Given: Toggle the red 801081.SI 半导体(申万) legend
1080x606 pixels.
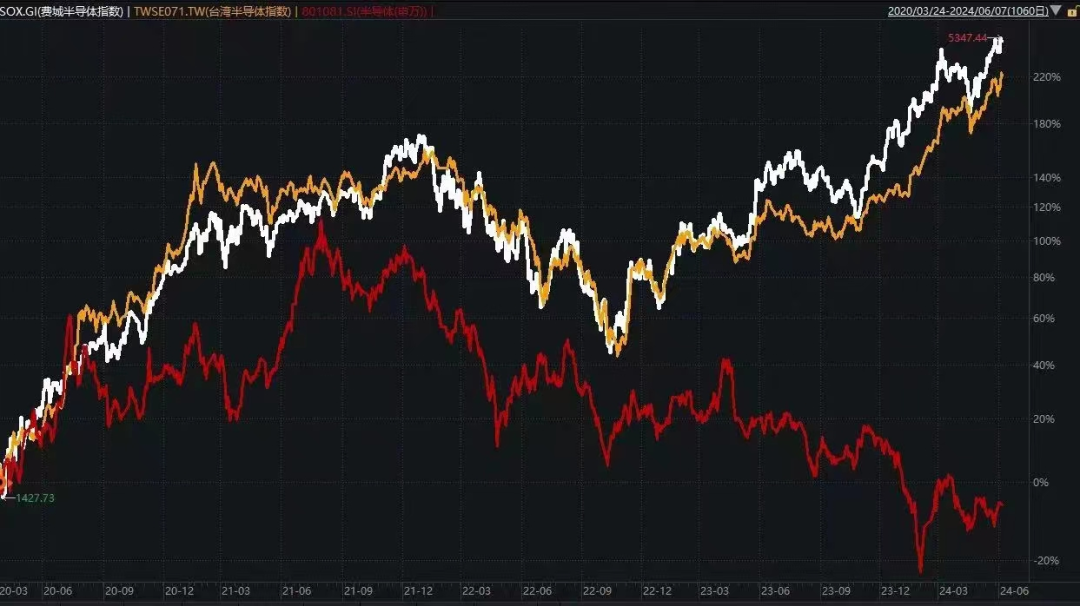Looking at the screenshot, I should 365,11.
